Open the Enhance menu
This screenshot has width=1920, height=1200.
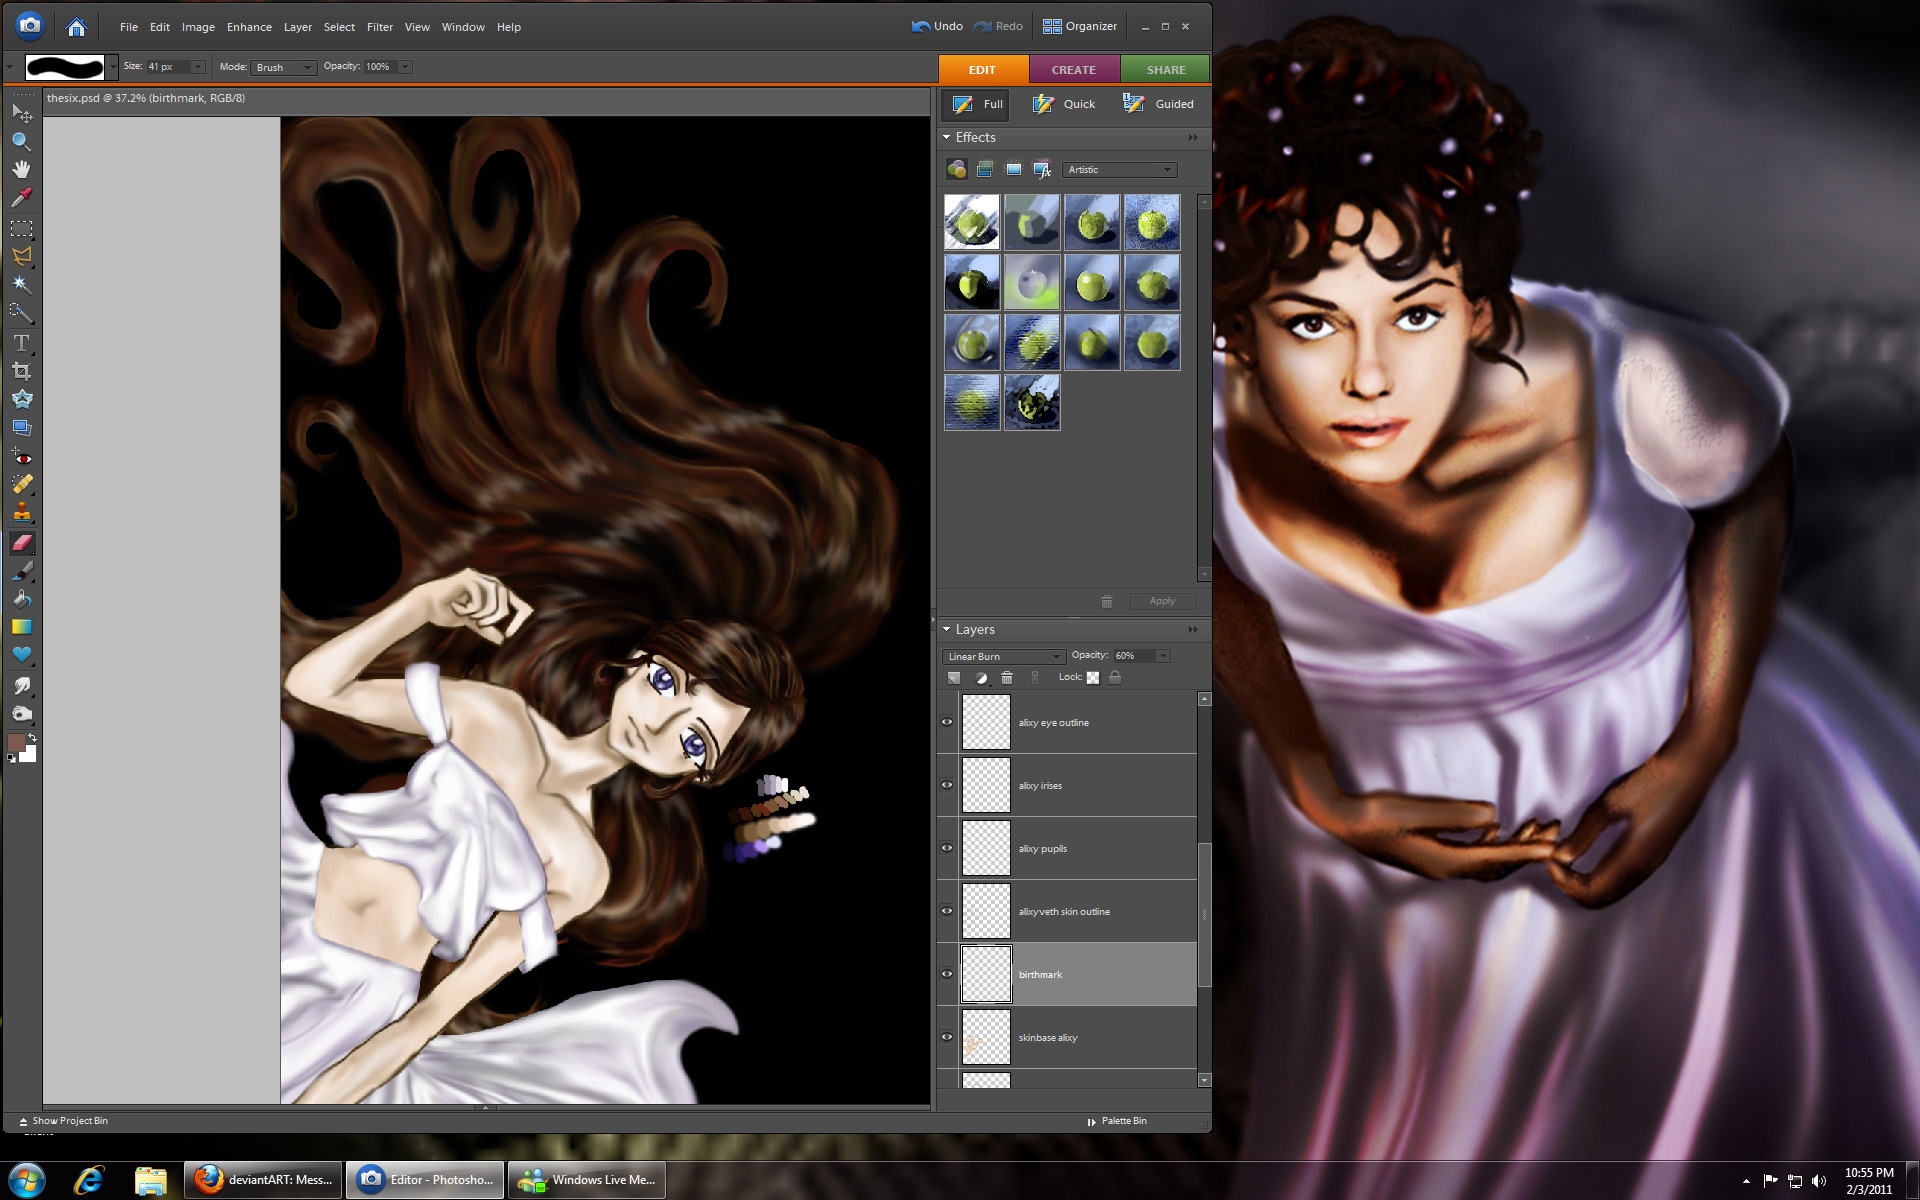tap(249, 27)
